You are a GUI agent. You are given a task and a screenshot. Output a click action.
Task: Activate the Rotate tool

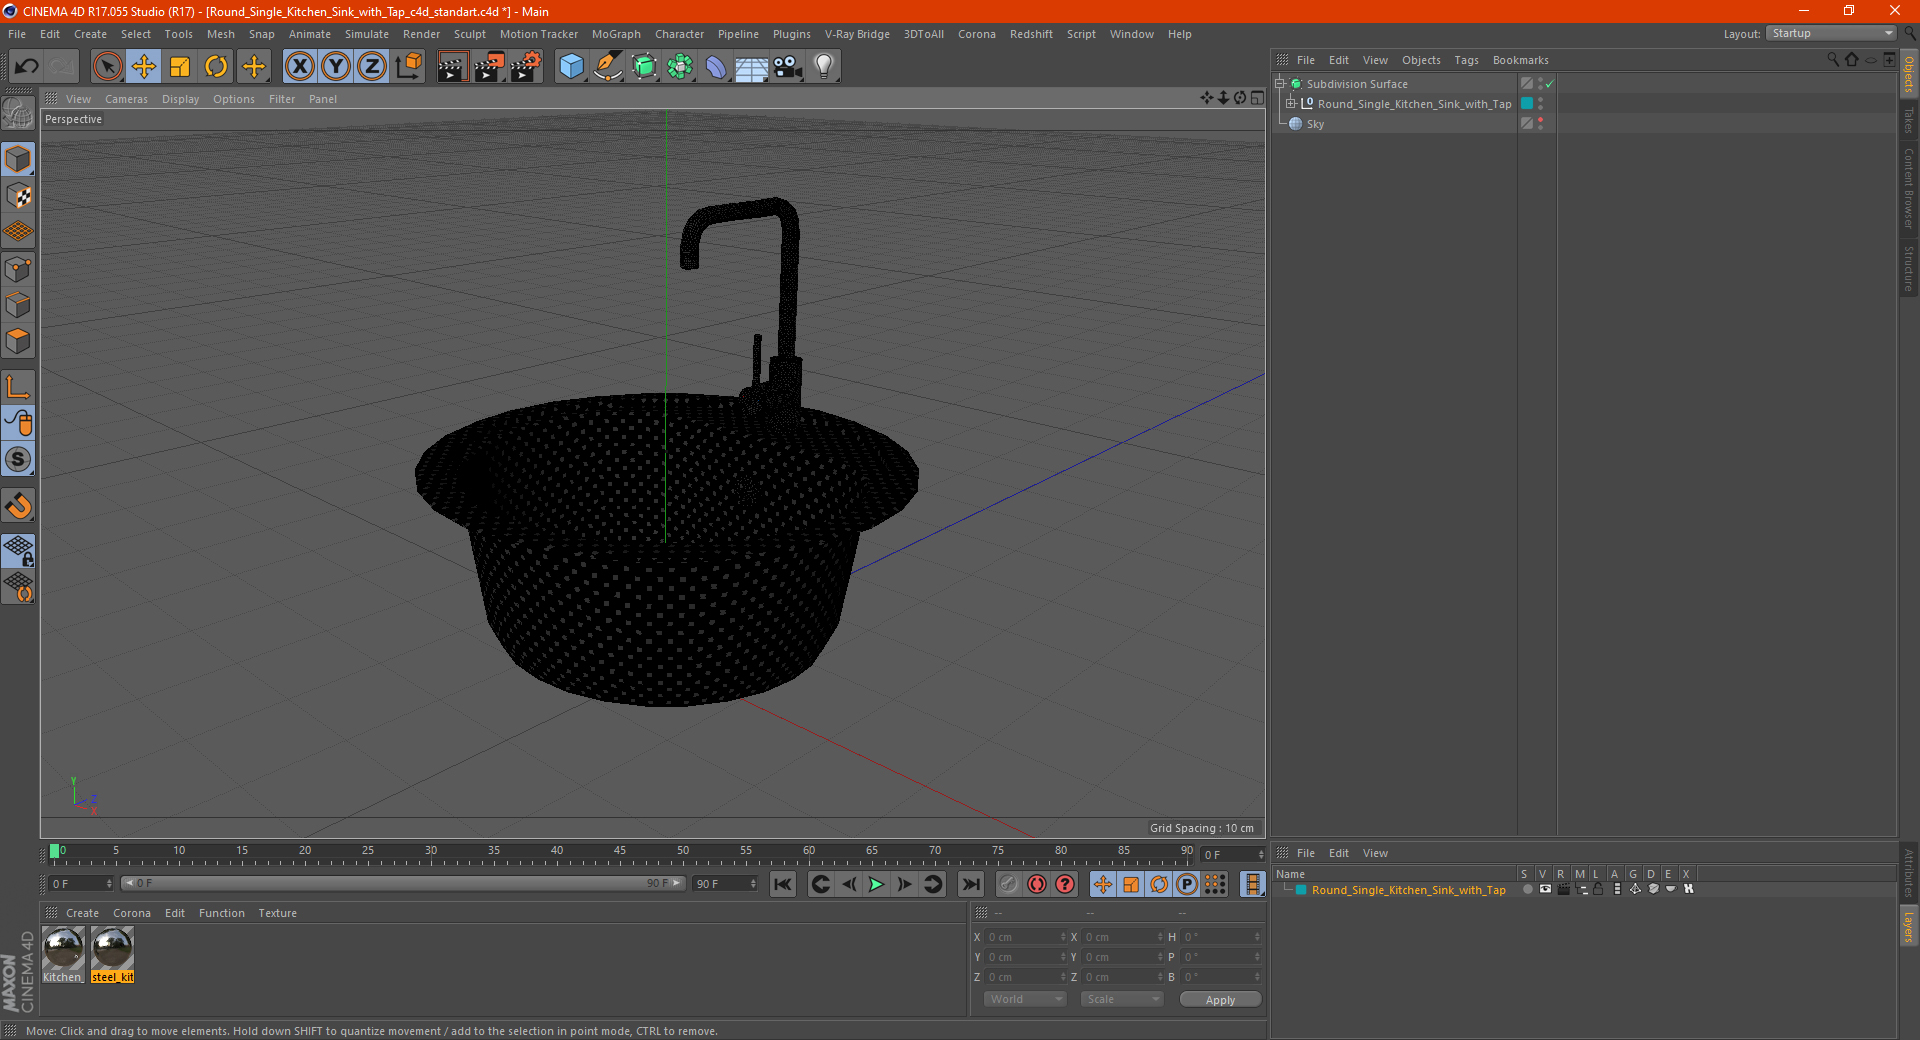point(216,67)
